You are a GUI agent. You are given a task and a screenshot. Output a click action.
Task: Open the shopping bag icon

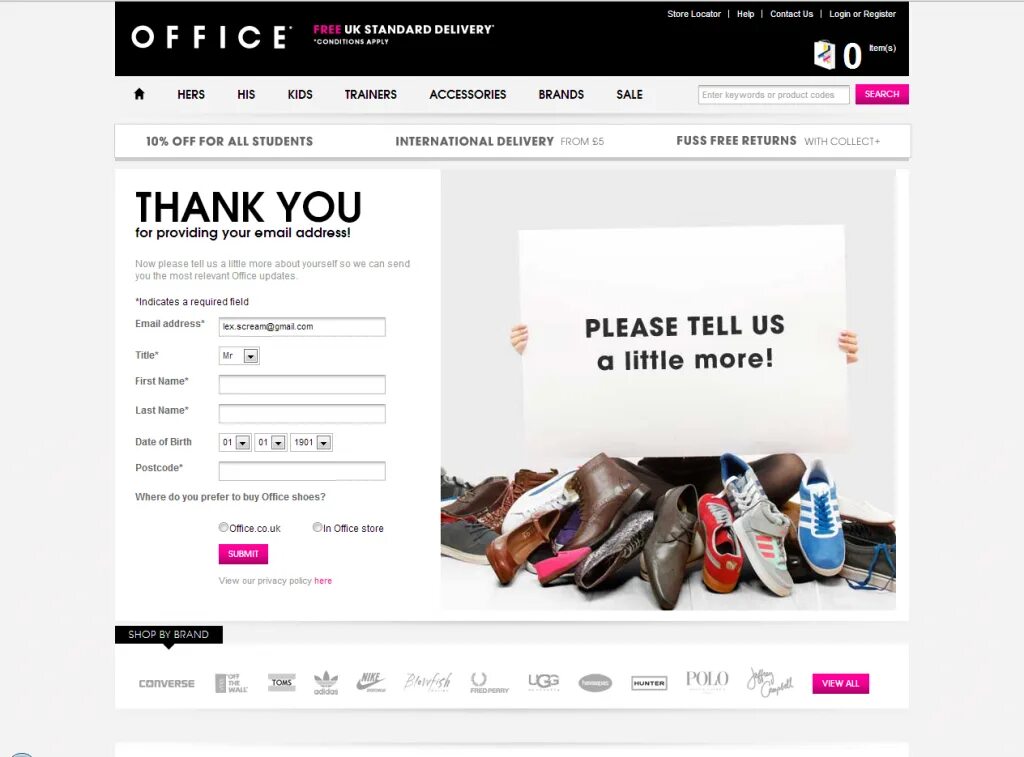(x=825, y=55)
